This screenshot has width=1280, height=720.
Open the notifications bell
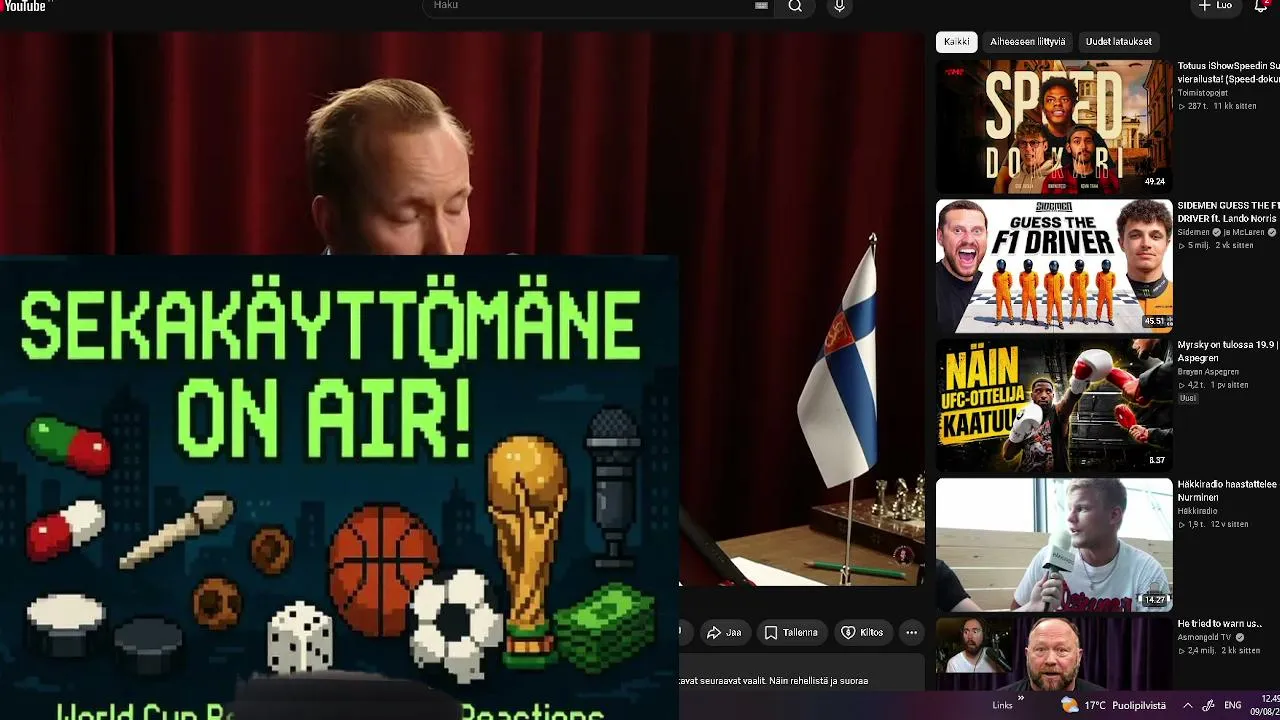(1261, 6)
